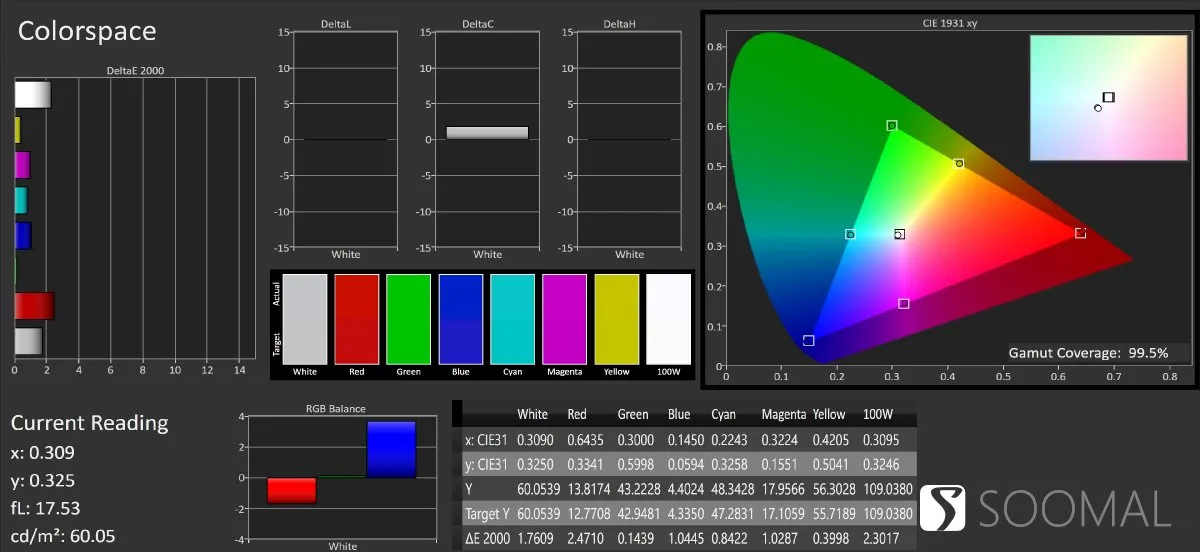Click the white point target in CIE triangle
The width and height of the screenshot is (1200, 552).
[x=900, y=234]
